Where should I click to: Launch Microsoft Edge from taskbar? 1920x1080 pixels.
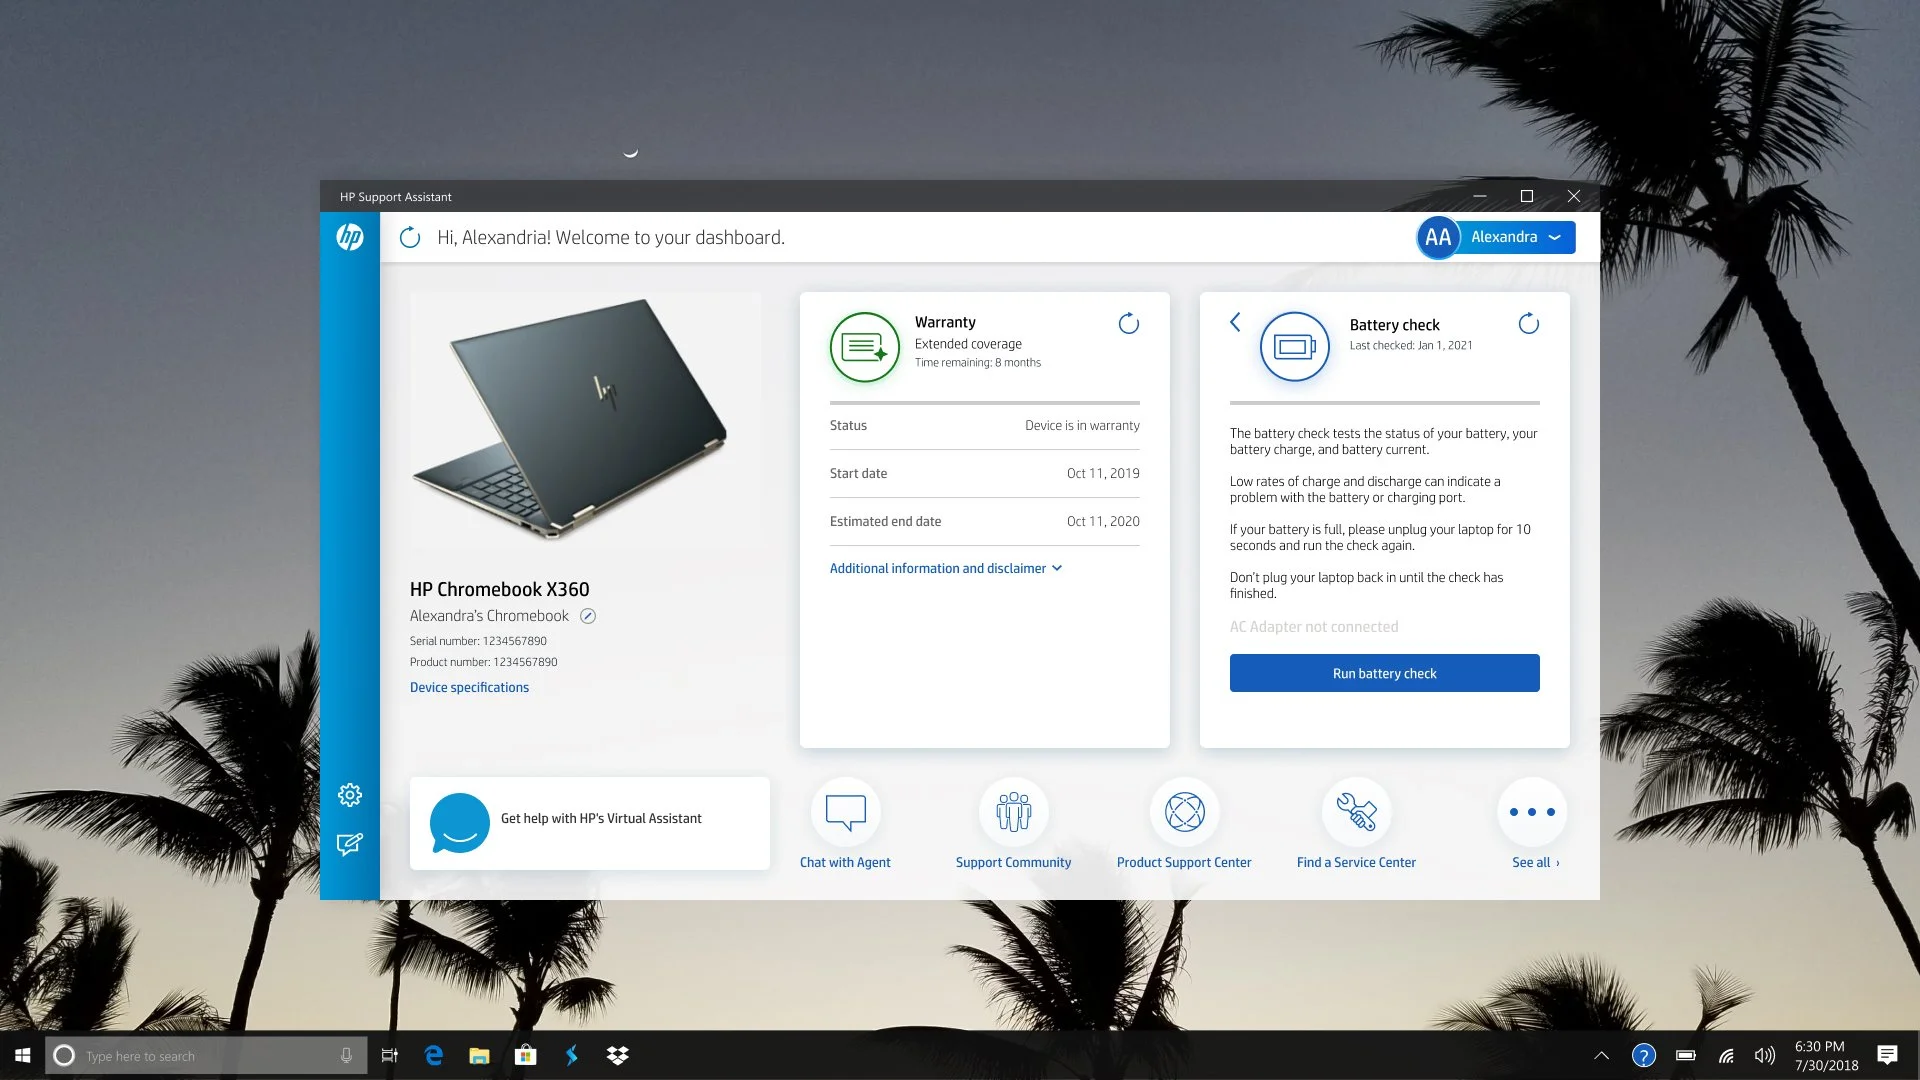click(434, 1056)
